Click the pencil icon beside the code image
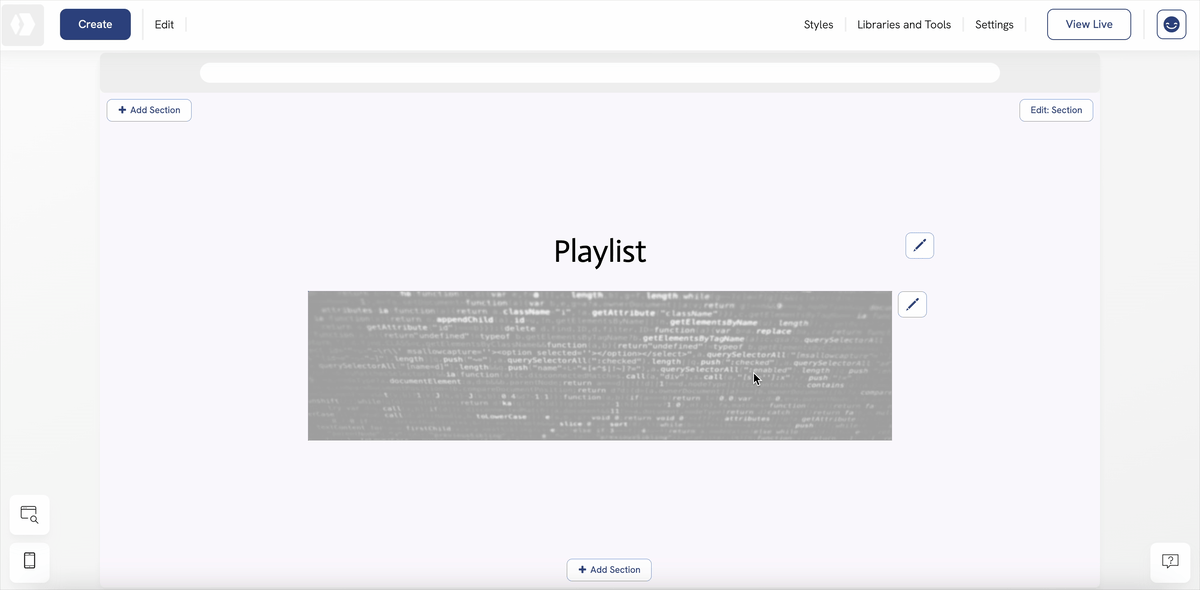This screenshot has height=590, width=1200. 912,304
